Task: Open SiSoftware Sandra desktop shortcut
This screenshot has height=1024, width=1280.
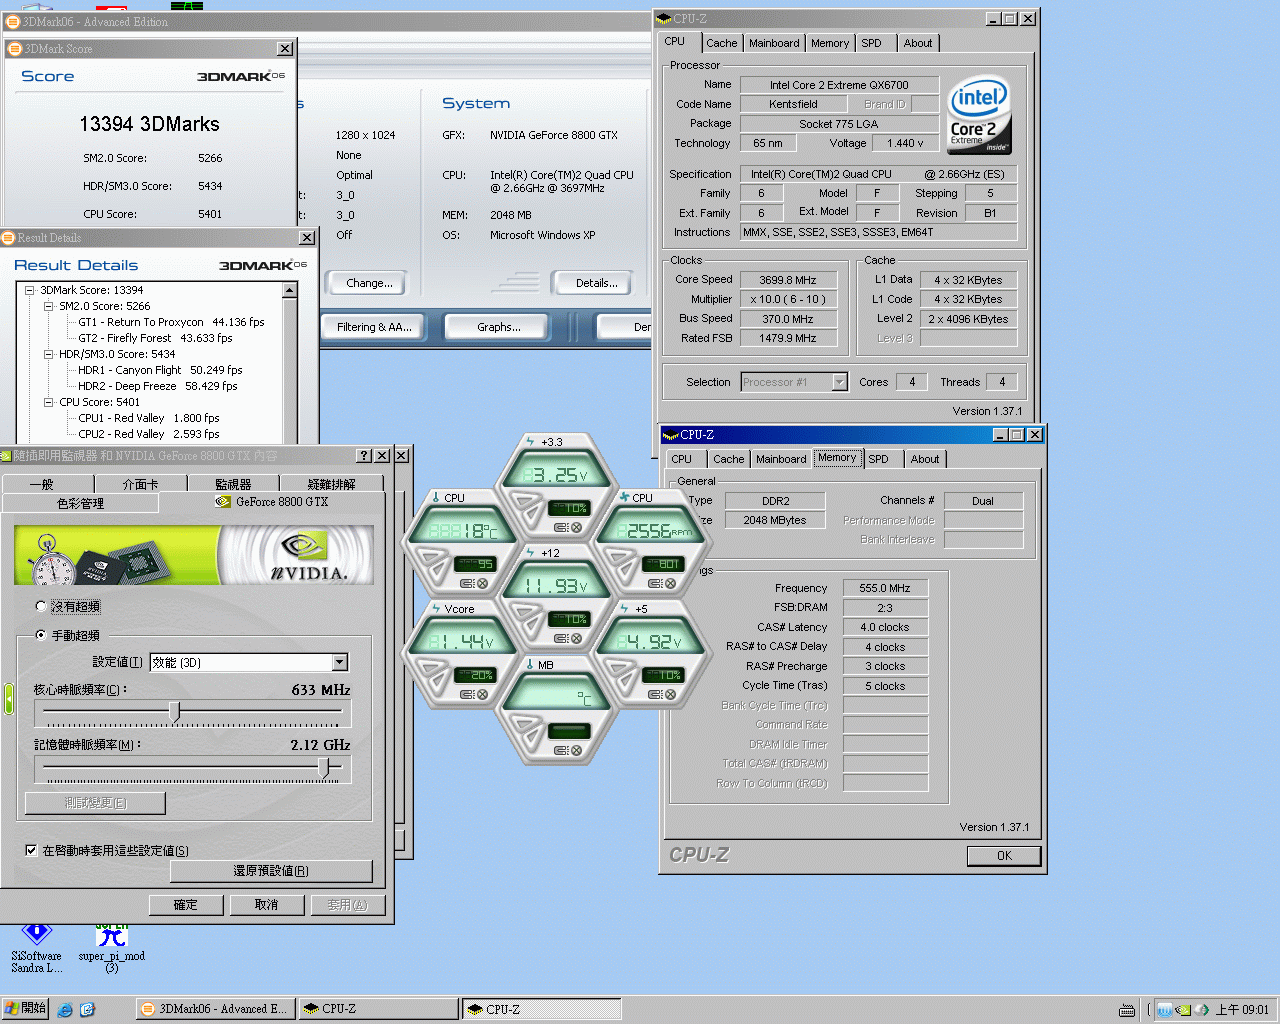Action: click(36, 949)
